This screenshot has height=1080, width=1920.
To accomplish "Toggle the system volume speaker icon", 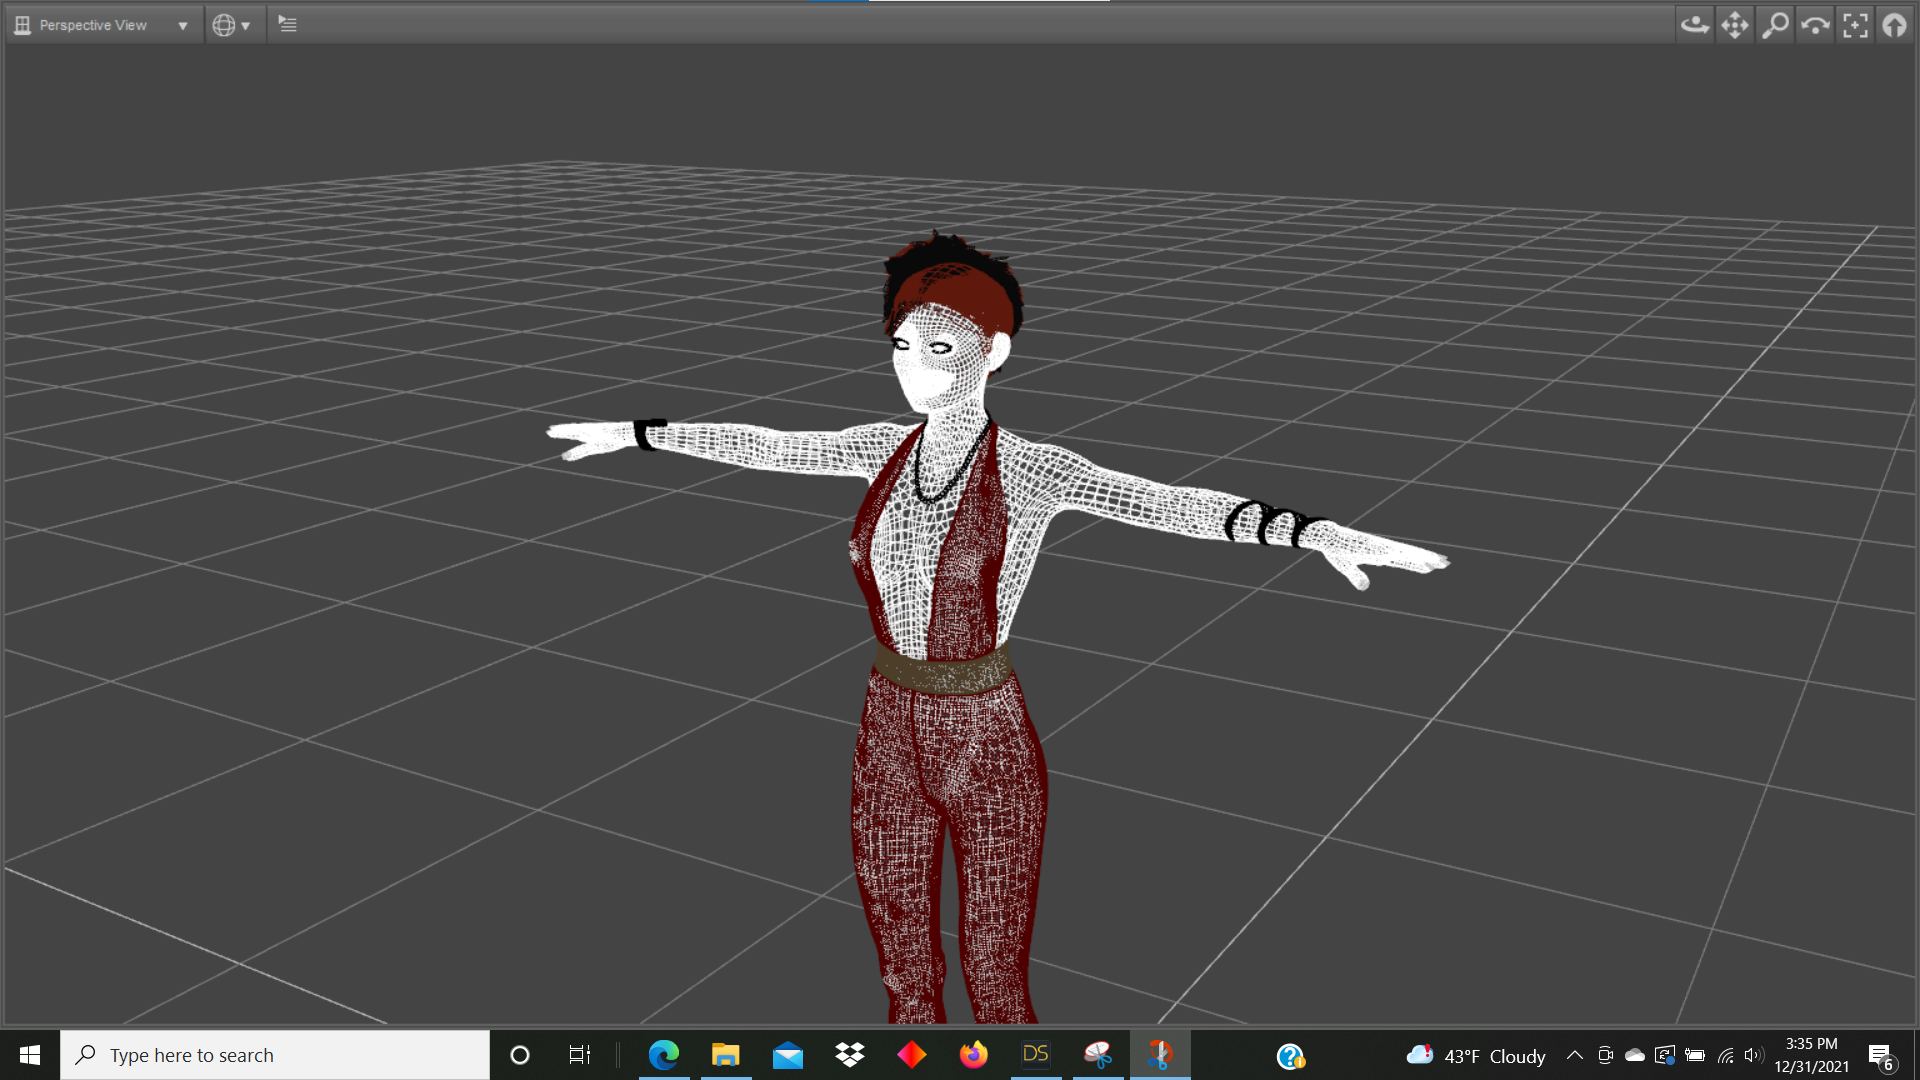I will 1752,1055.
